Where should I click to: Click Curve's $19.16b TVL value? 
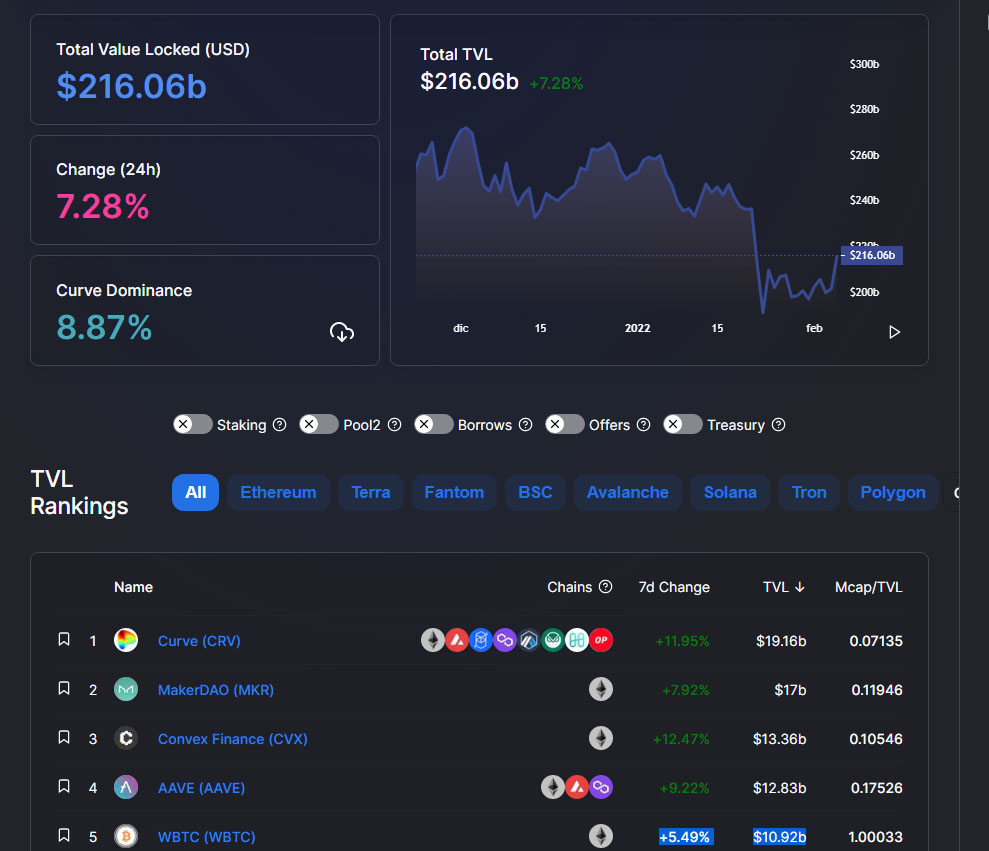[781, 641]
